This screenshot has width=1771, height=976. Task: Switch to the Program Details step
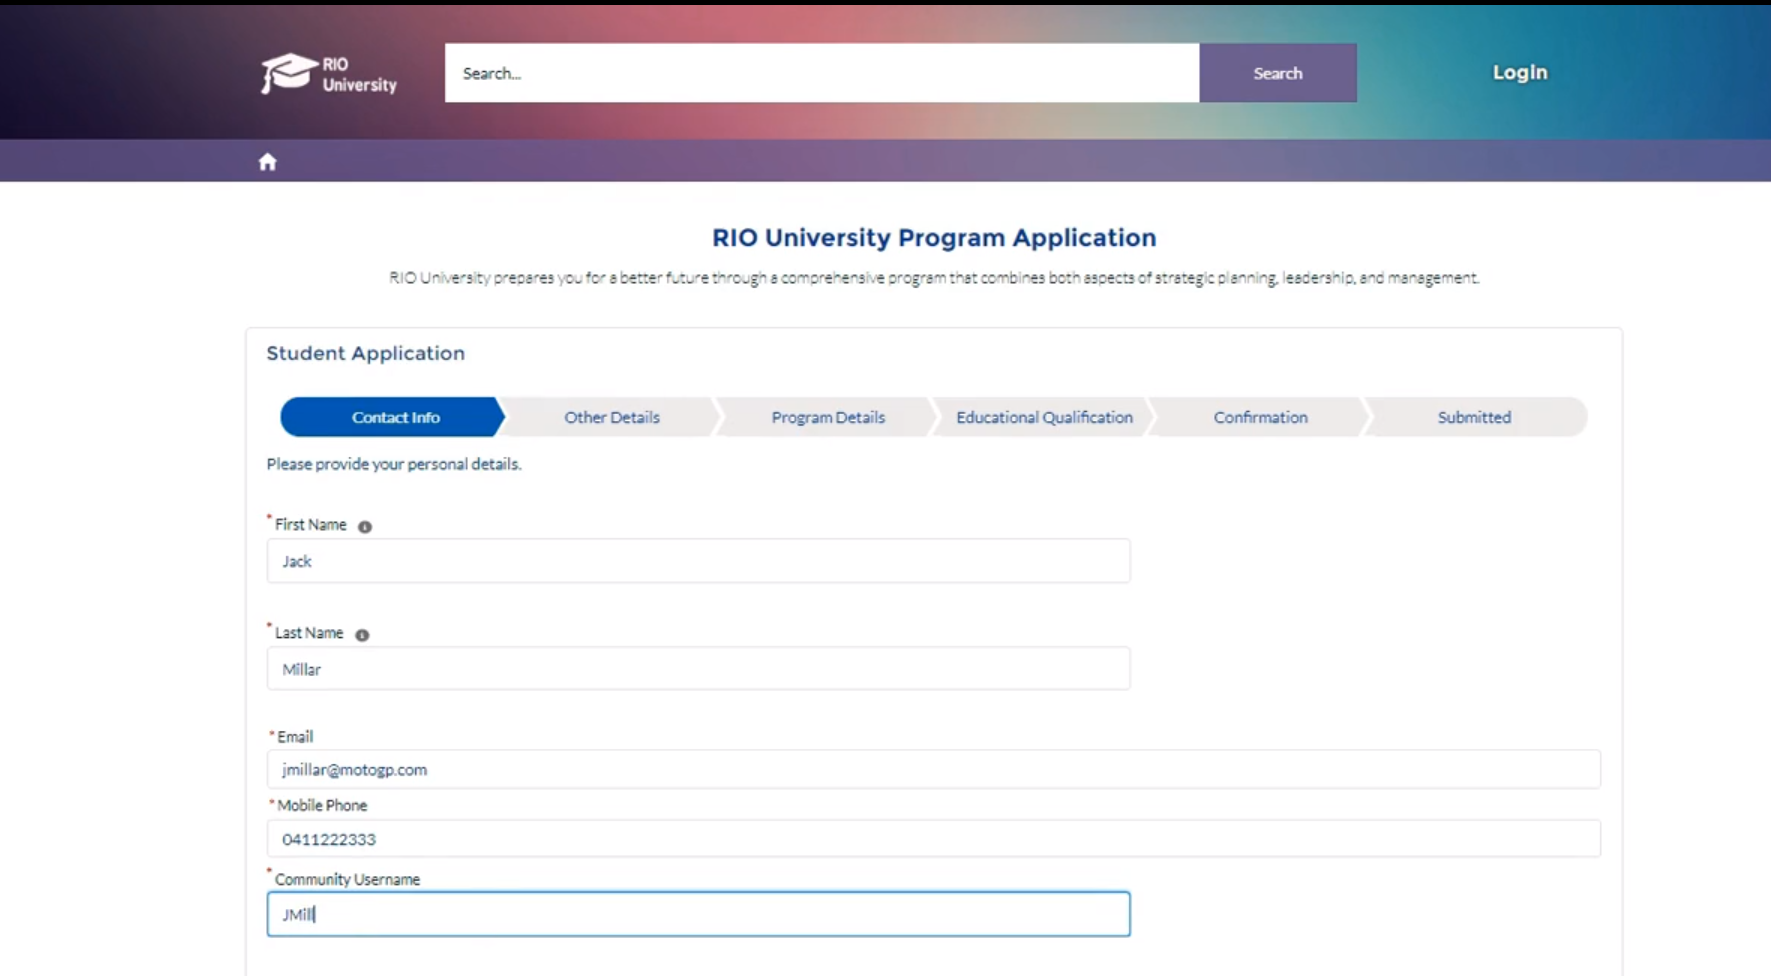[x=828, y=417]
